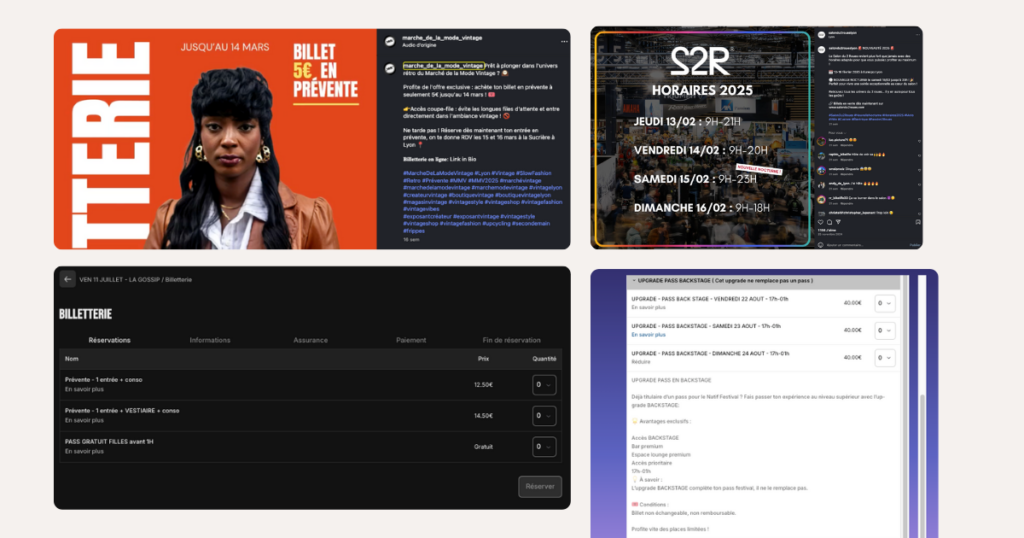Select the Paiement tab
Screen dimensions: 1024x538
[411, 340]
